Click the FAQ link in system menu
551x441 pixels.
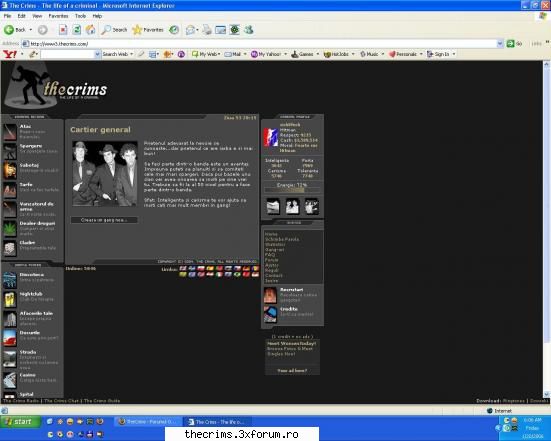270,255
